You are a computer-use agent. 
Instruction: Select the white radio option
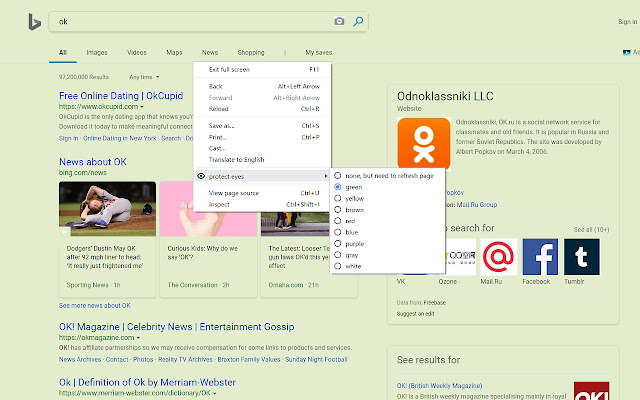pos(348,266)
